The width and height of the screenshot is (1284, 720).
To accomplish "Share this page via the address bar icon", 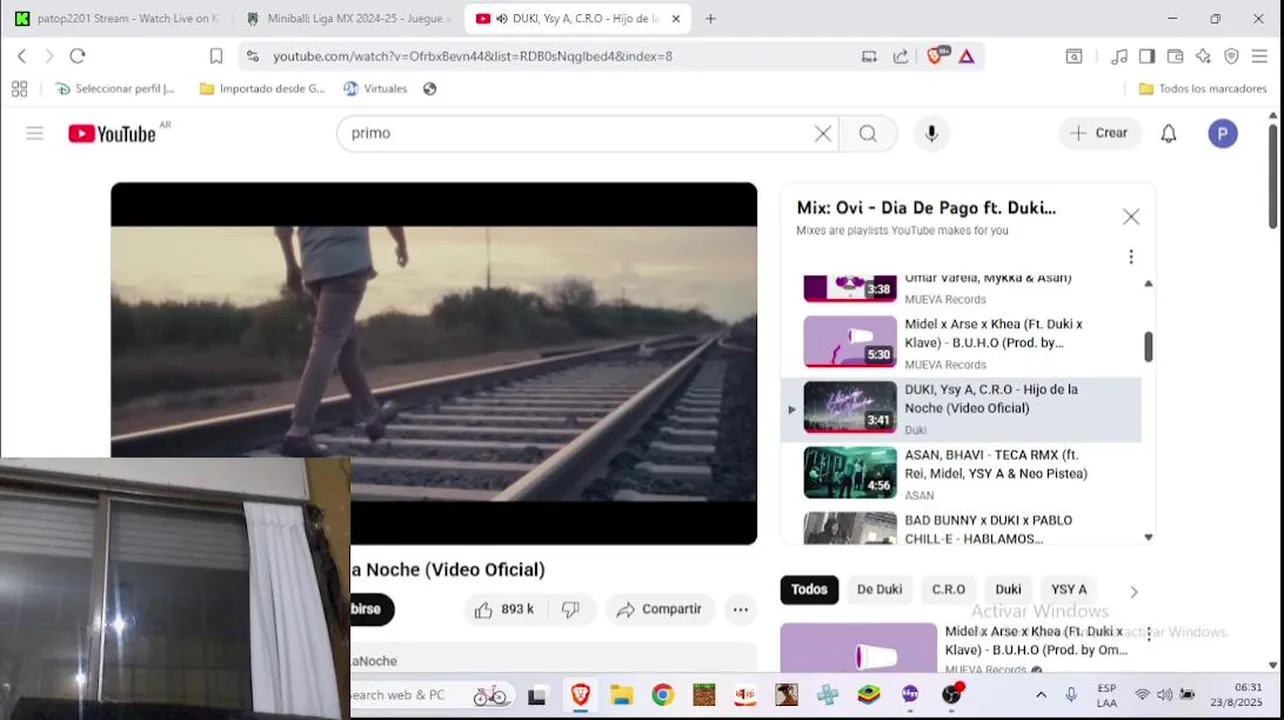I will [x=901, y=56].
